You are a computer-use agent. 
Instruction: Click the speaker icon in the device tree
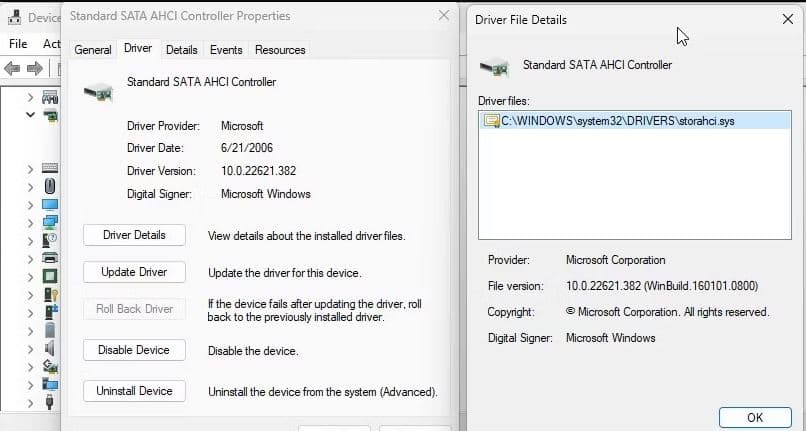pyautogui.click(x=50, y=348)
